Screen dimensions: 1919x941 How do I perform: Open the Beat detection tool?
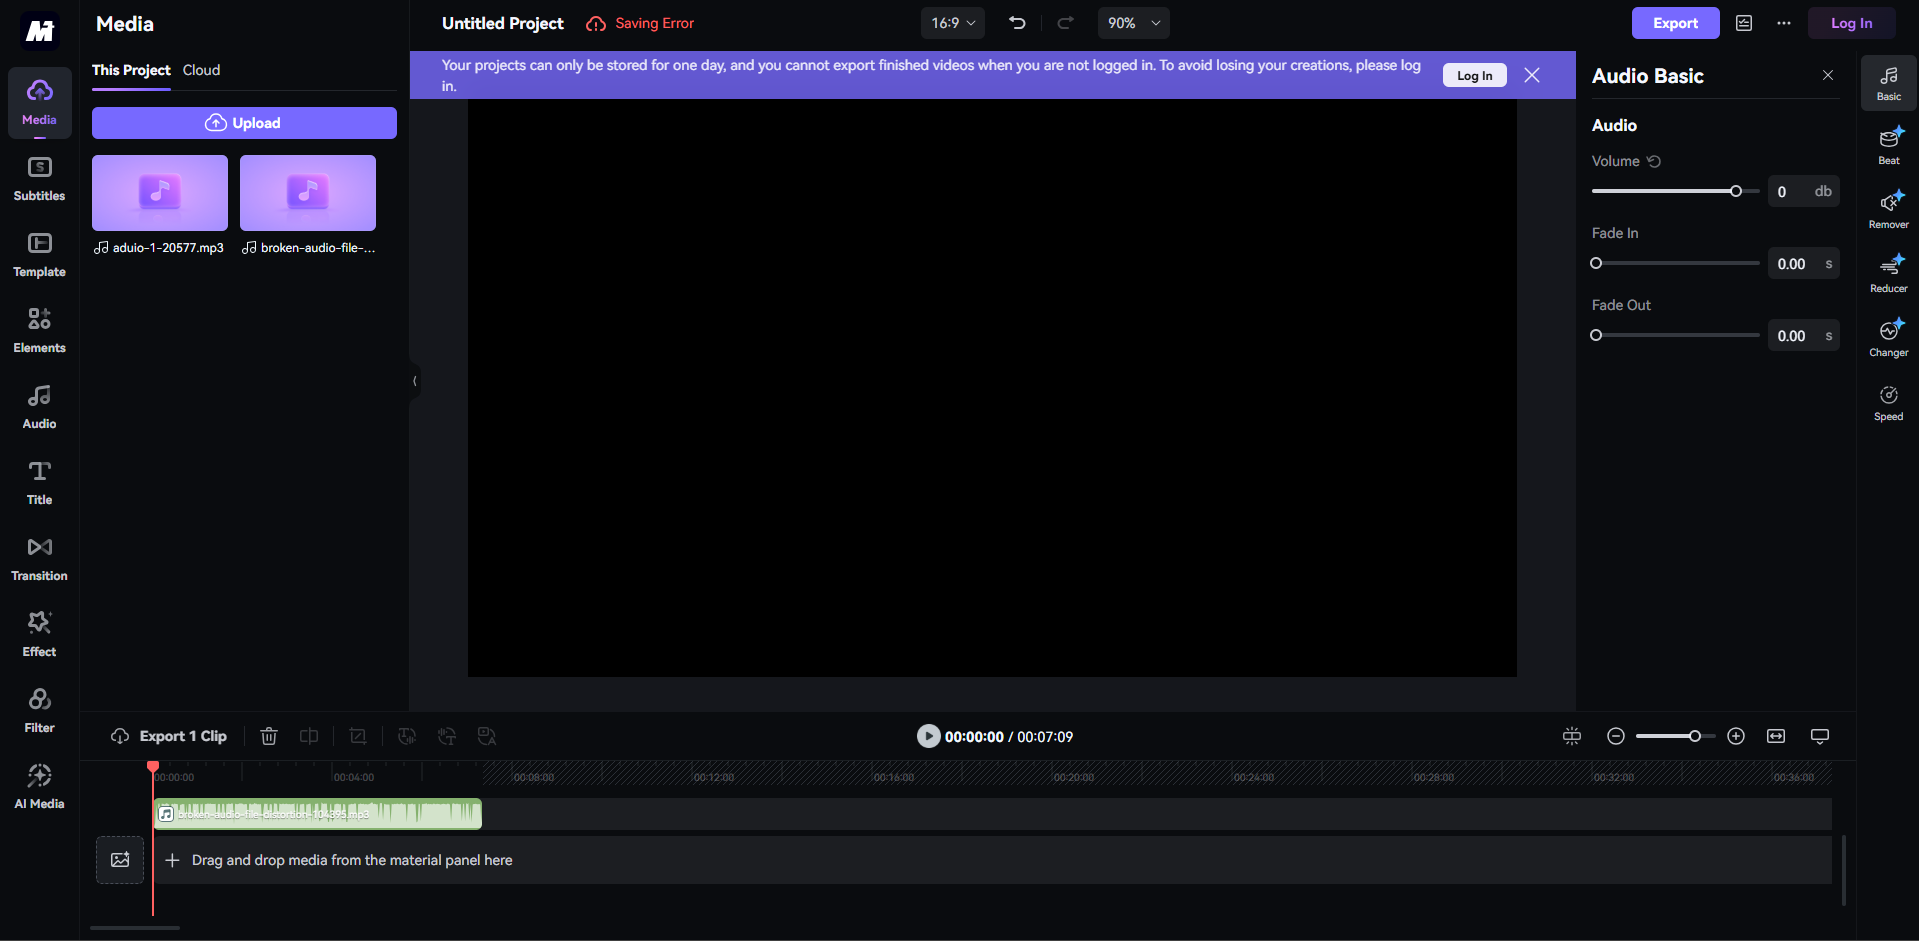click(1889, 146)
